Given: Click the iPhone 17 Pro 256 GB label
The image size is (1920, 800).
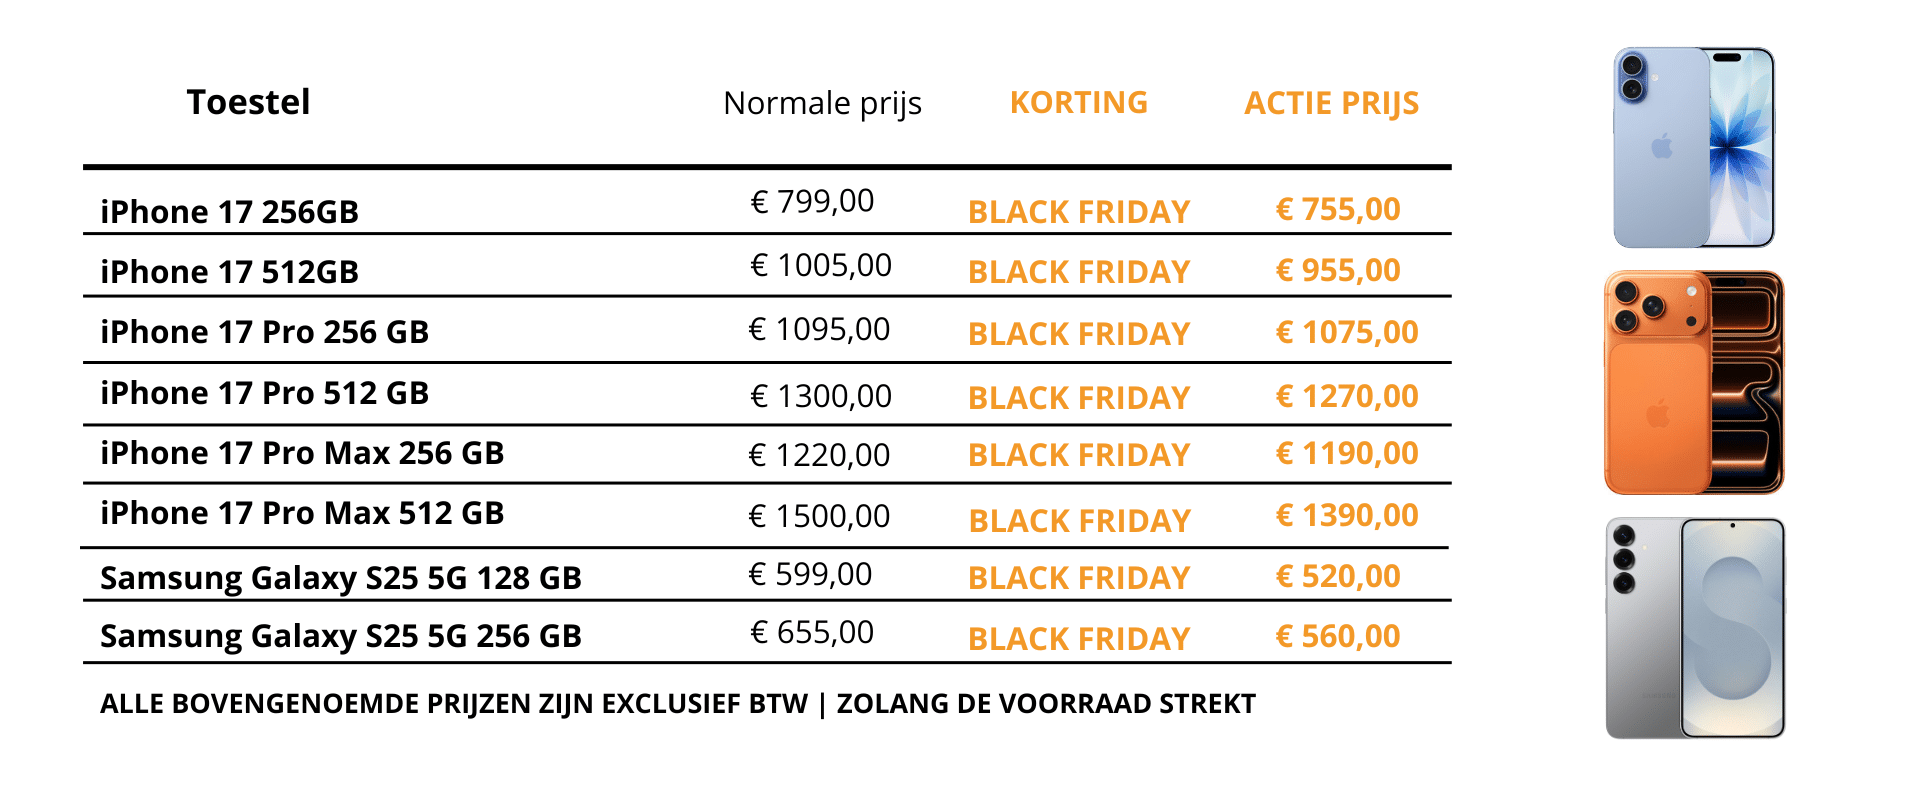Looking at the screenshot, I should tap(264, 332).
